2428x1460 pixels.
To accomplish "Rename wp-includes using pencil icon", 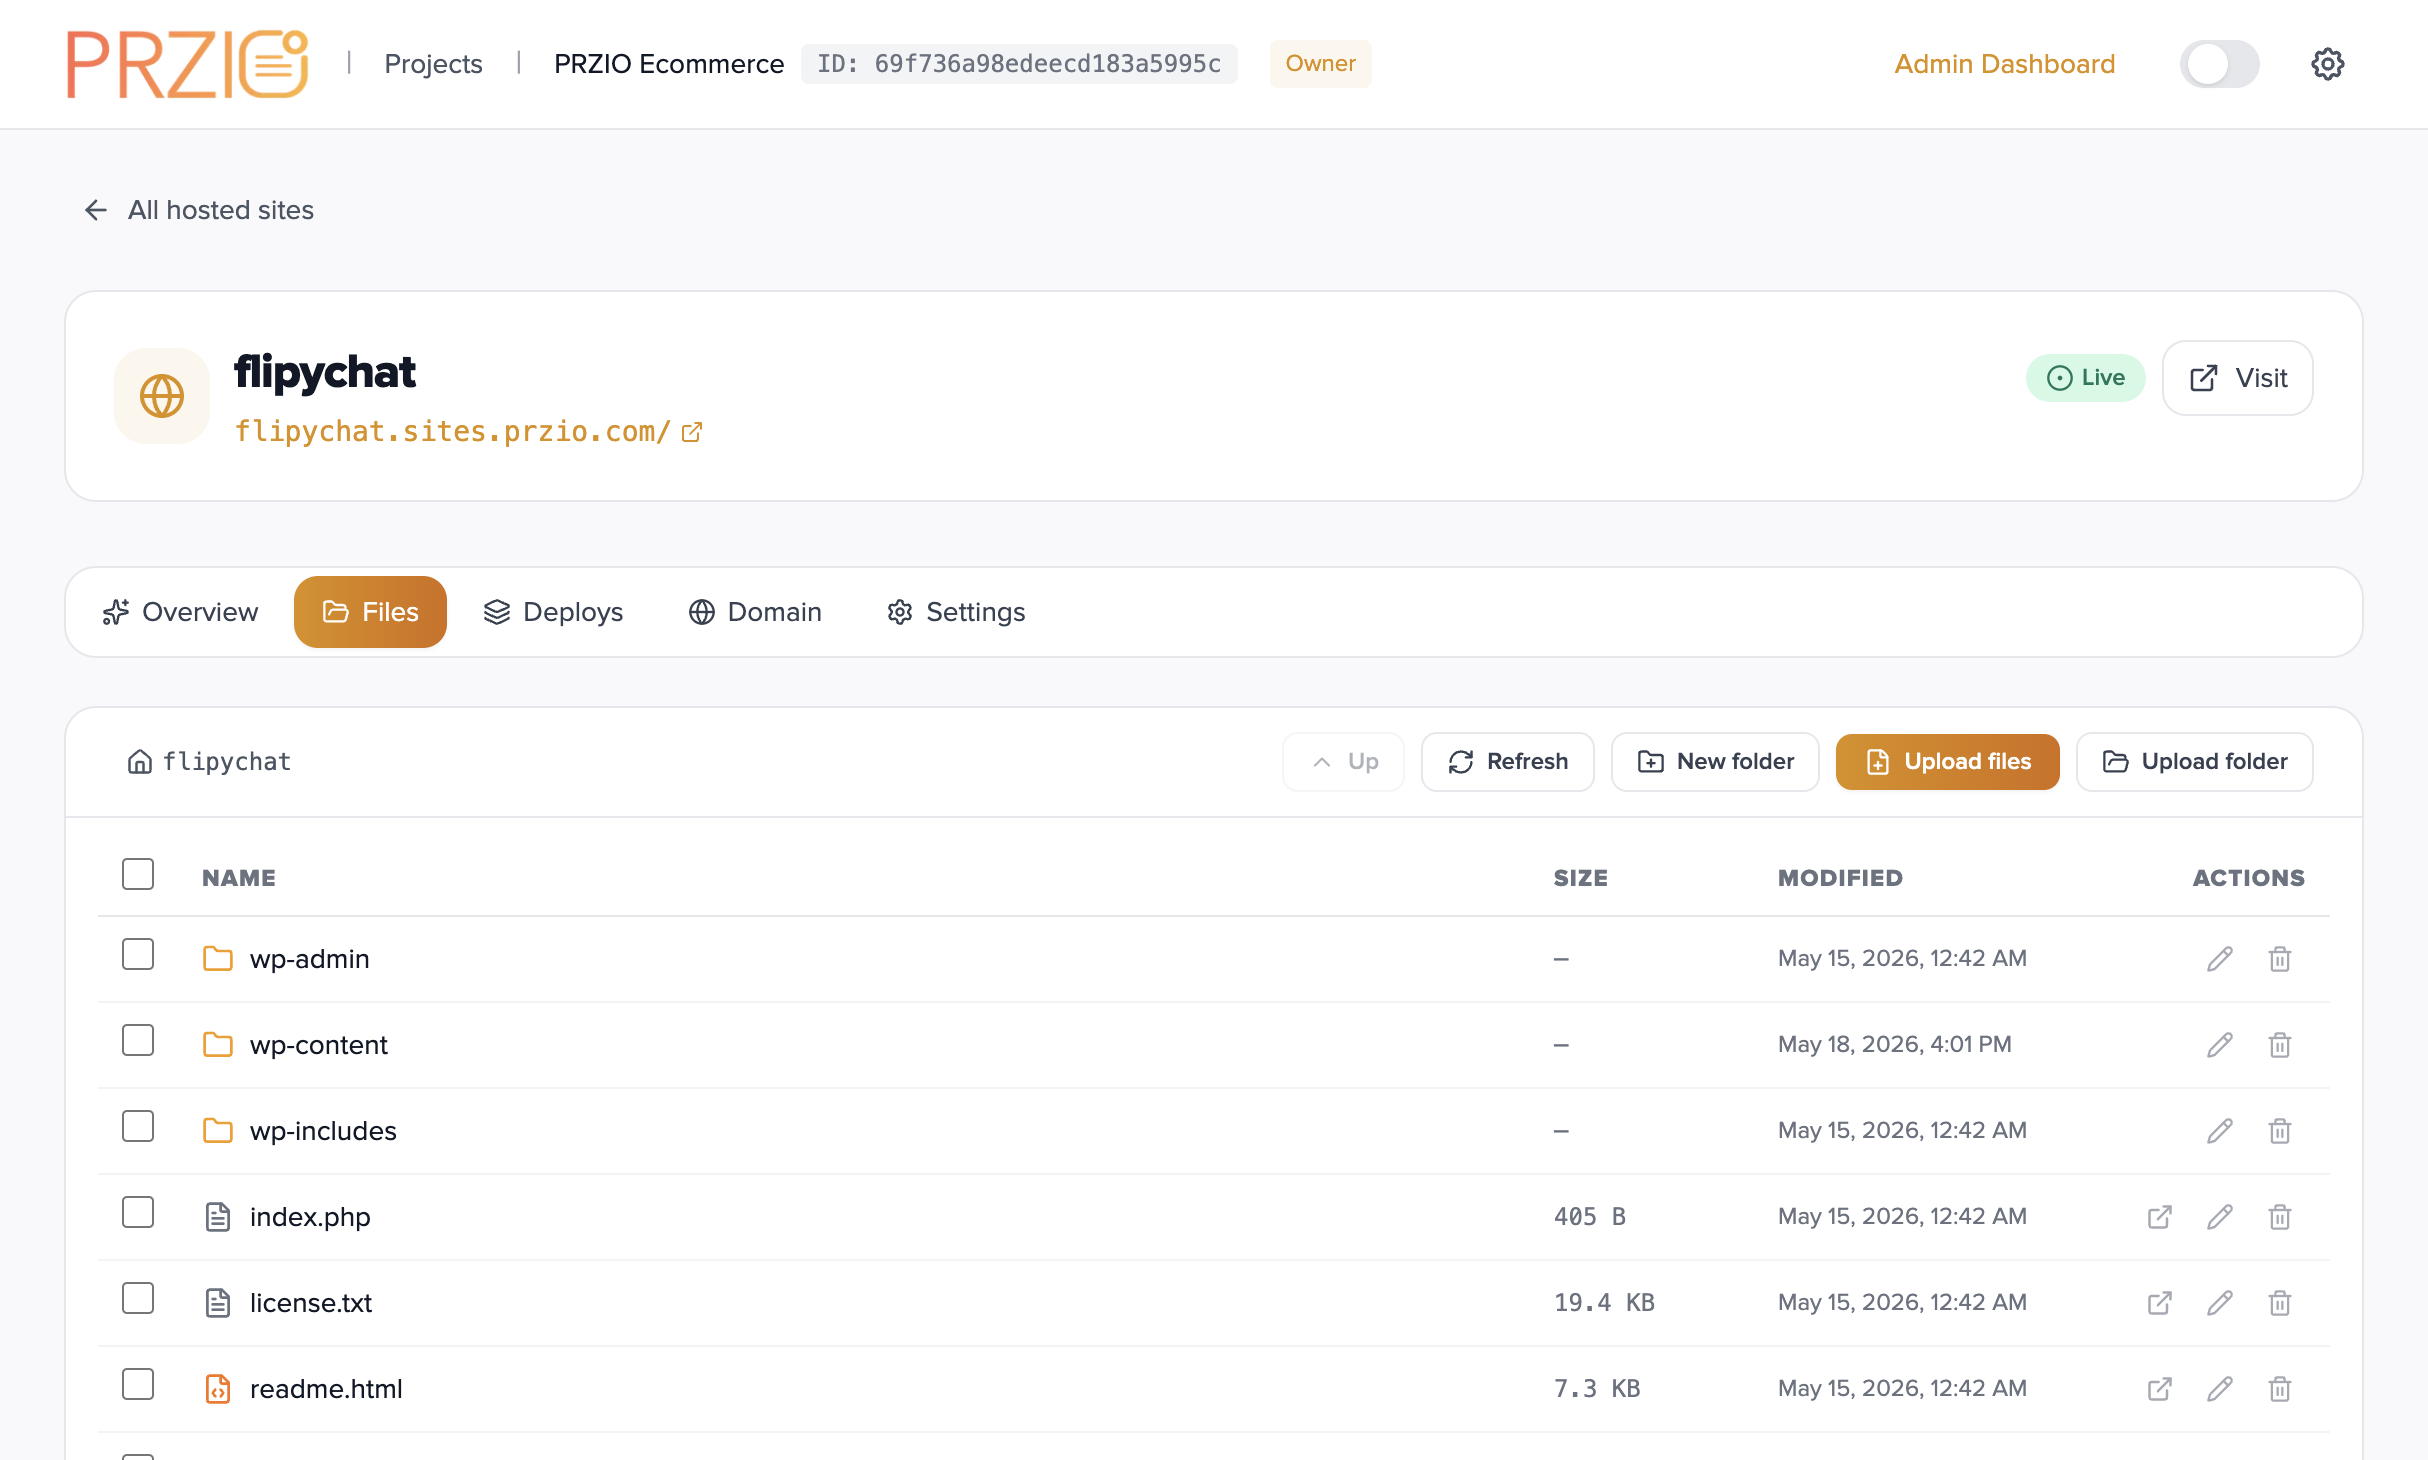I will [2220, 1131].
